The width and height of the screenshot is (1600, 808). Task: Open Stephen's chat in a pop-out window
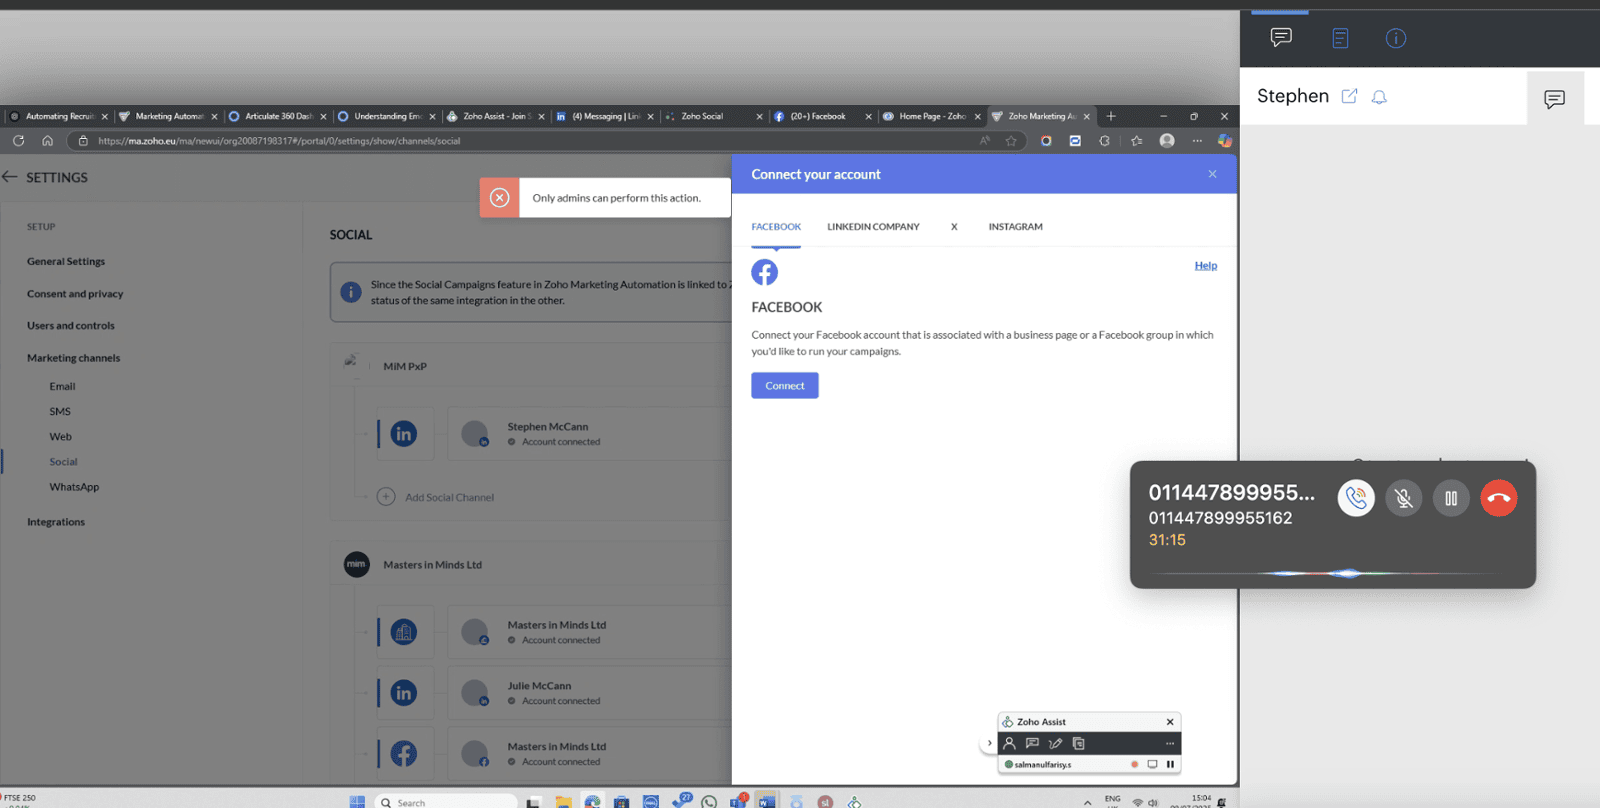(x=1349, y=96)
